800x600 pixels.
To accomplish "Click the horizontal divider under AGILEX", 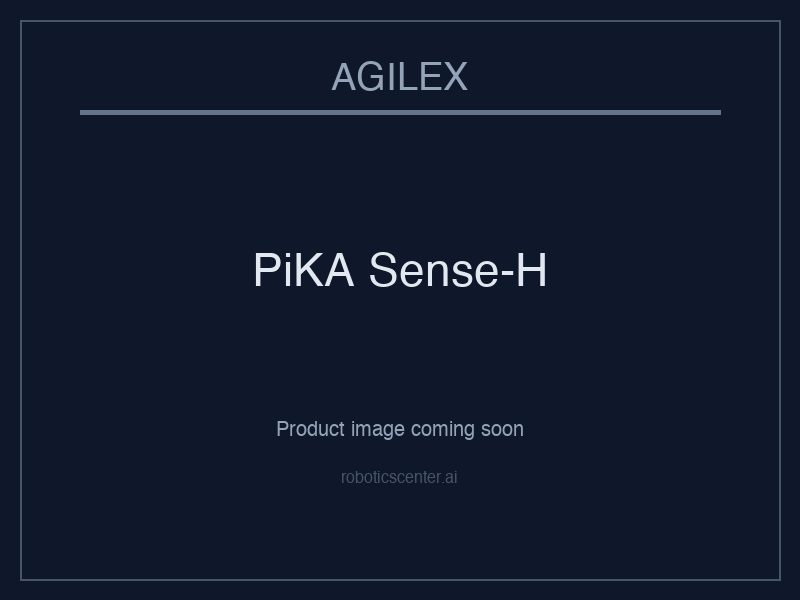I will (x=401, y=113).
